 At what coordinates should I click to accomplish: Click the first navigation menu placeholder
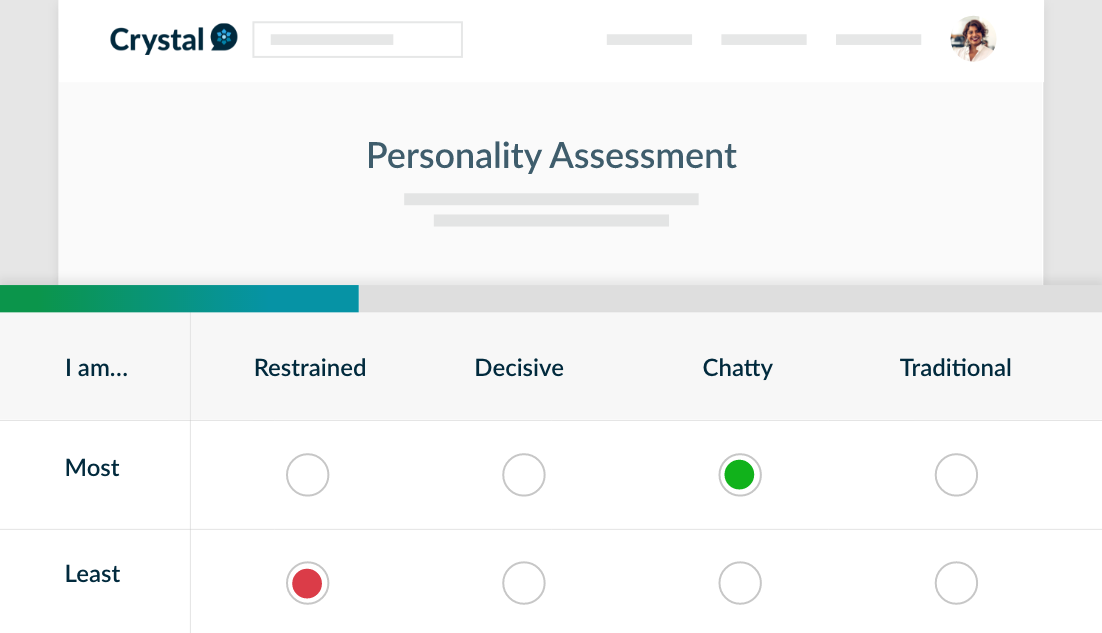tap(649, 40)
